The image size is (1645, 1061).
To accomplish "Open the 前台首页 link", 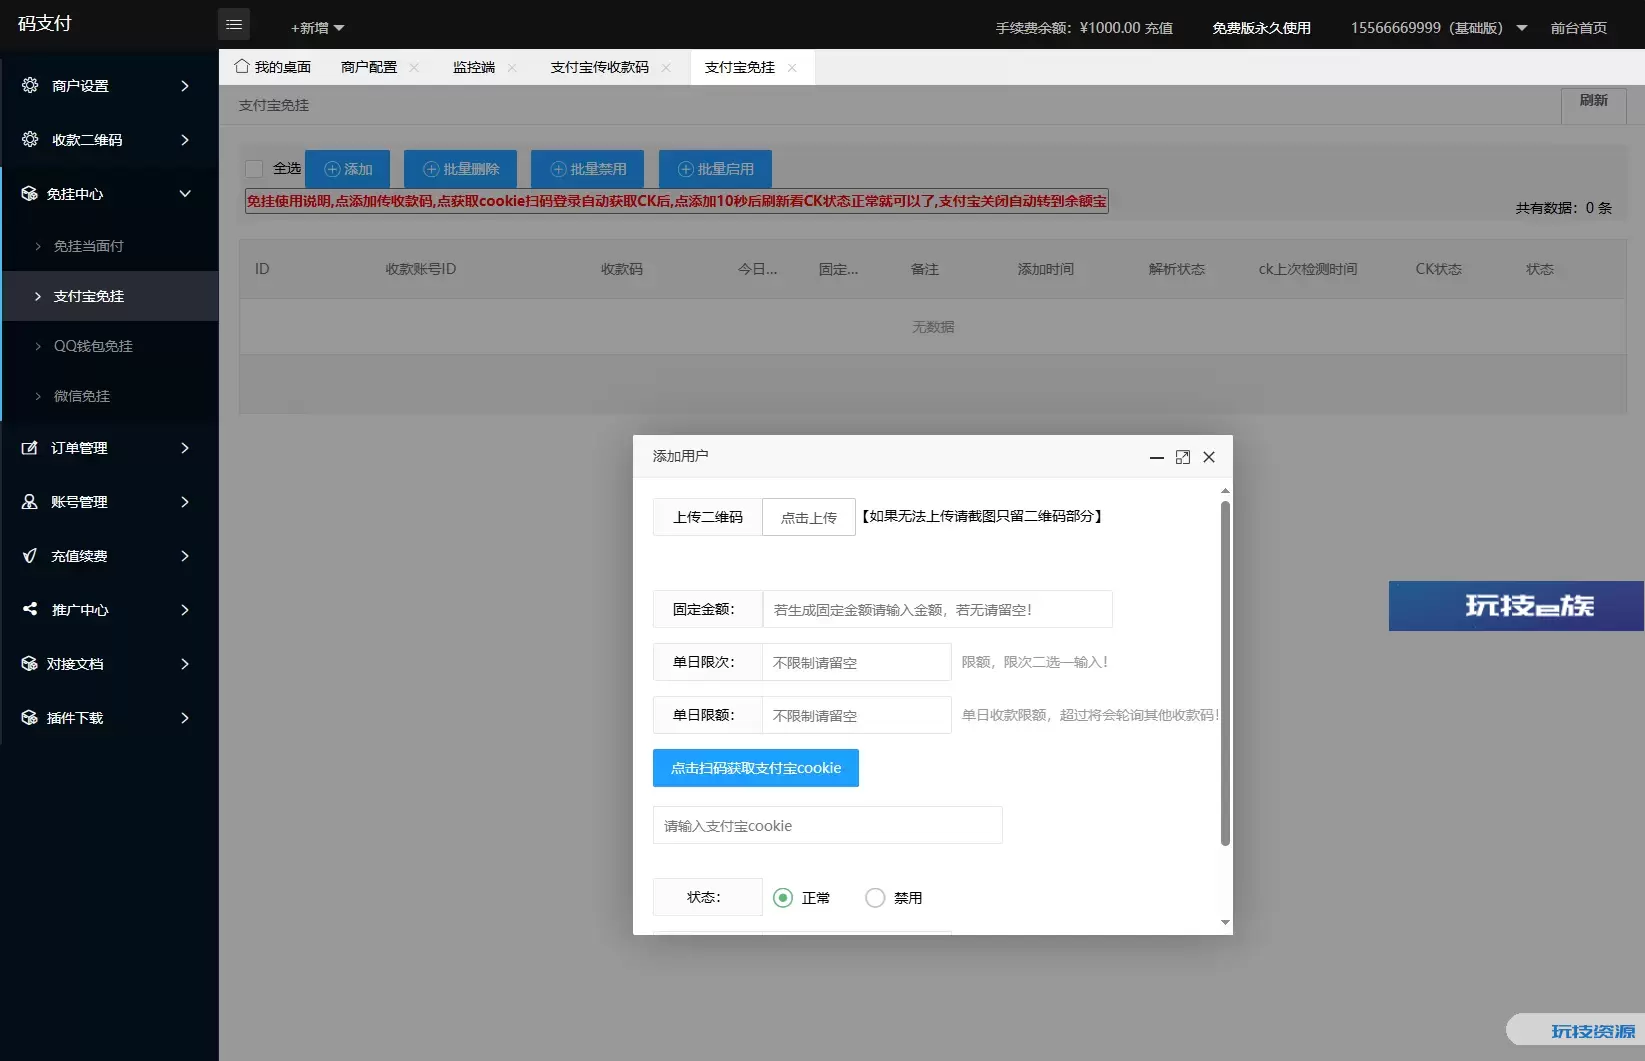I will tap(1578, 28).
